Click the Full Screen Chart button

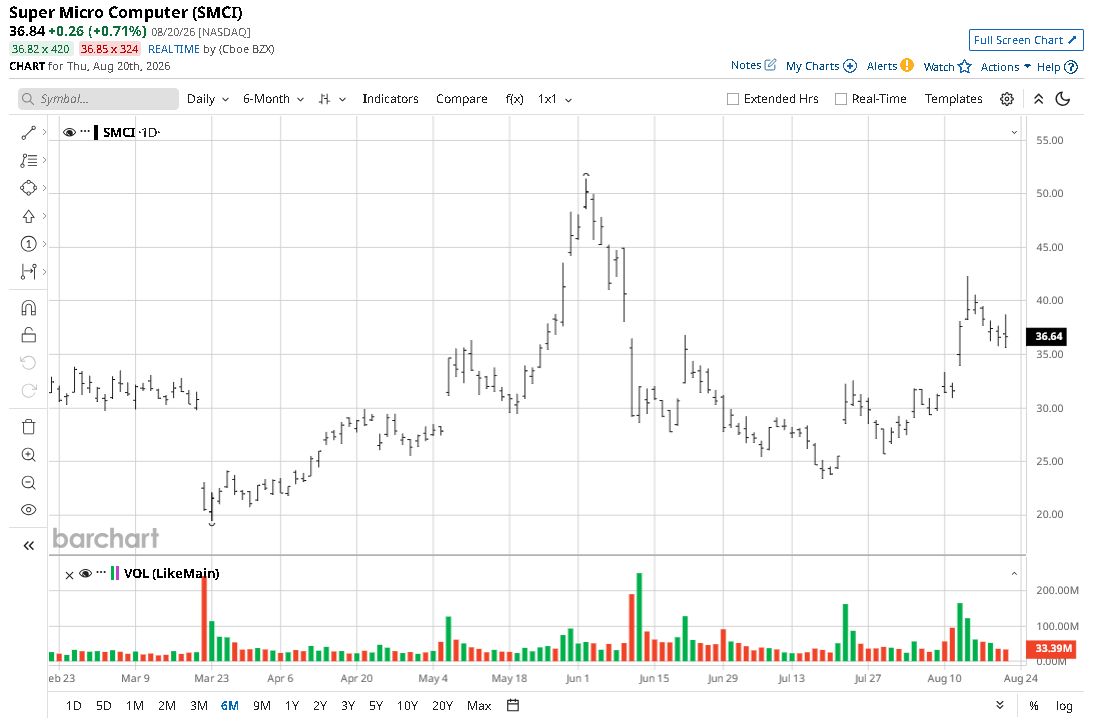1026,40
